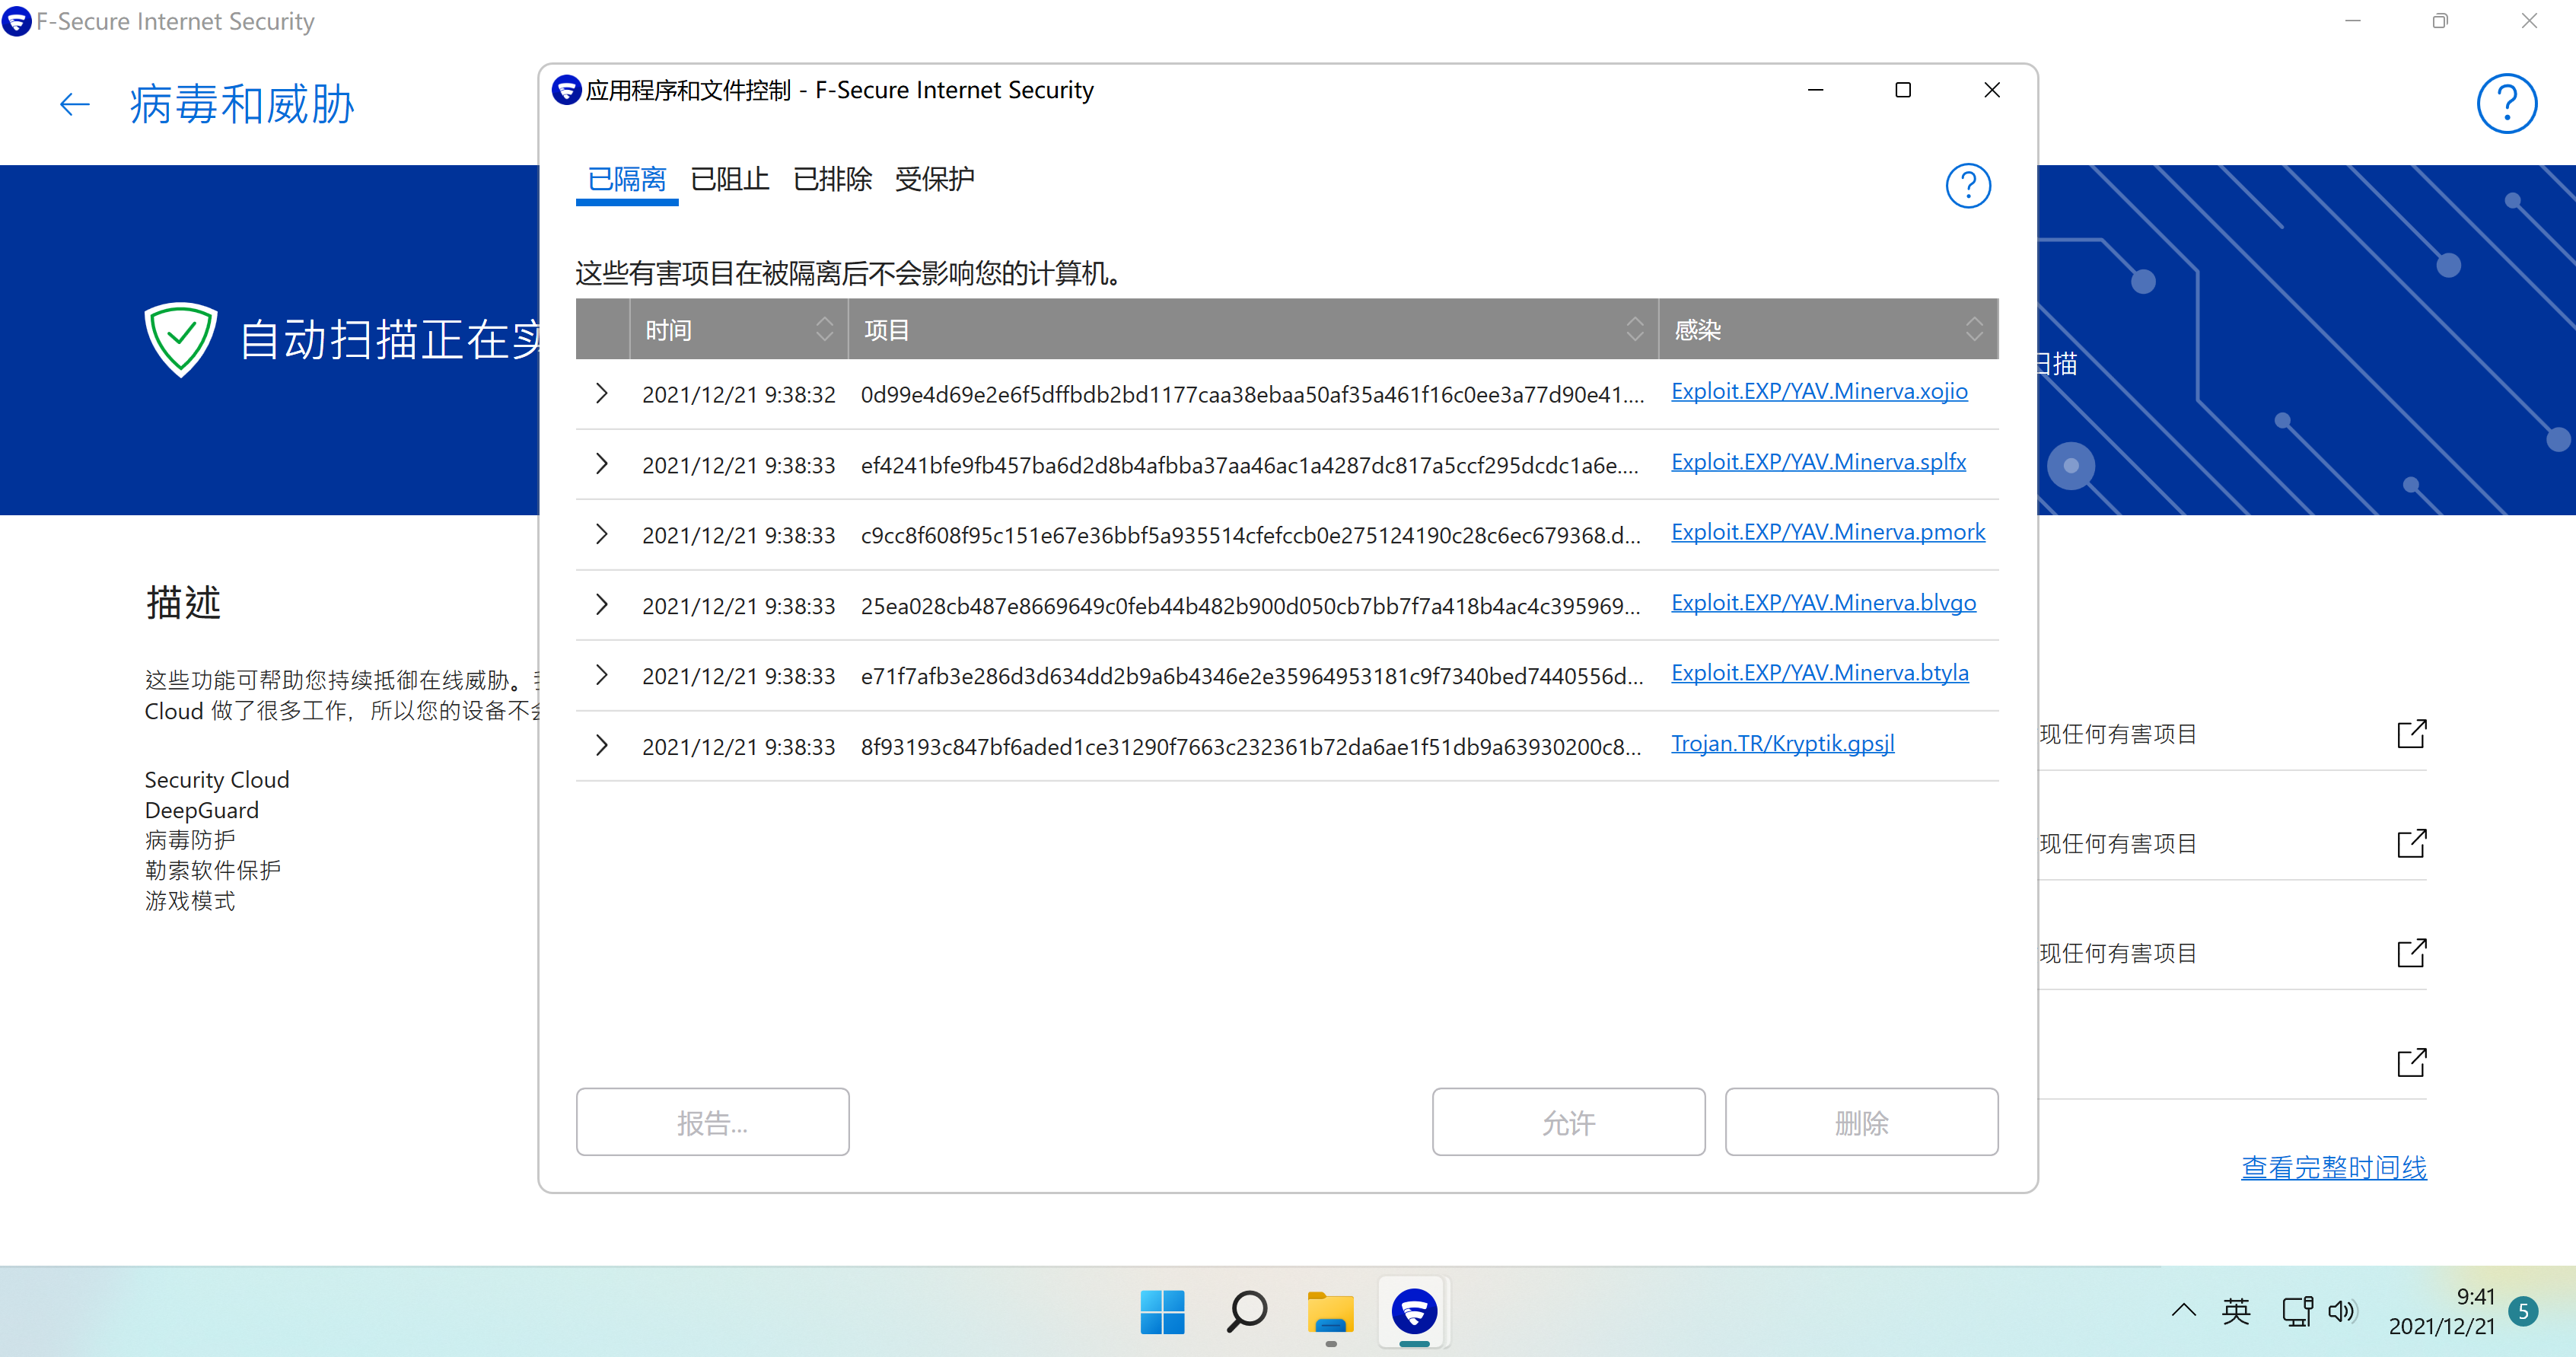Click the 报告... button
Image resolution: width=2576 pixels, height=1357 pixels.
712,1122
